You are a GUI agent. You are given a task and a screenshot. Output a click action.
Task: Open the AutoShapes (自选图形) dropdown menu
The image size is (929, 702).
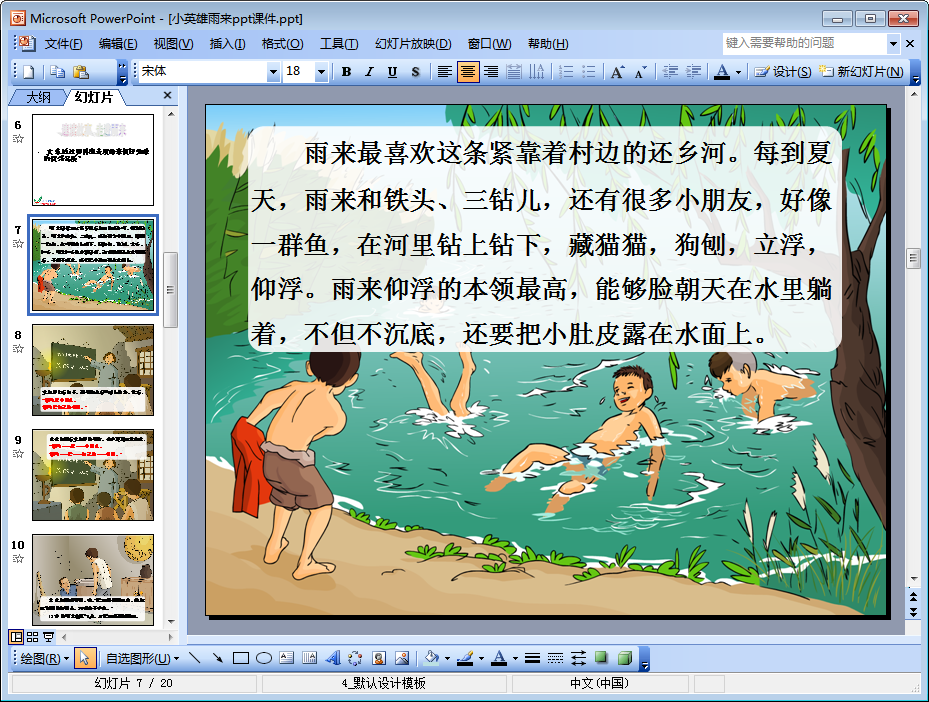[142, 658]
